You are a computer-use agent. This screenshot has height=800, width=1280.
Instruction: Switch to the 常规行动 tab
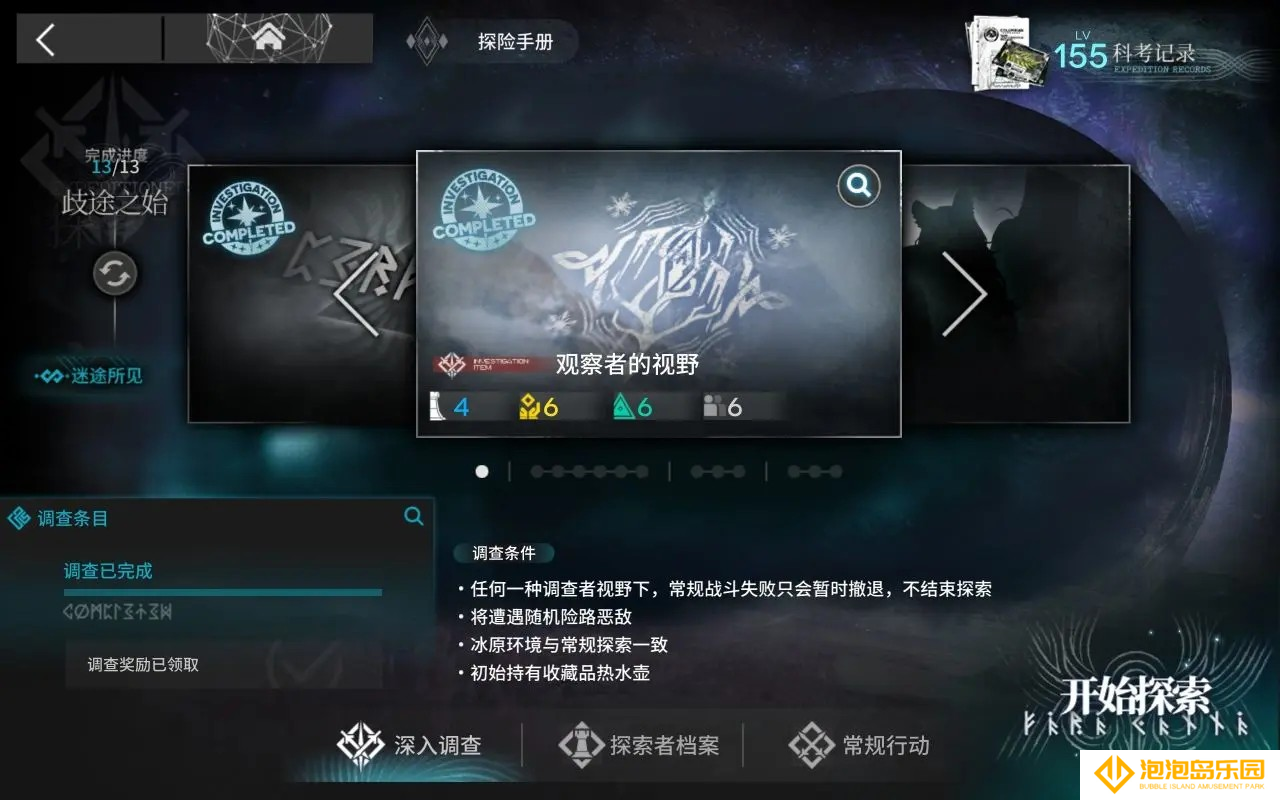pos(859,745)
